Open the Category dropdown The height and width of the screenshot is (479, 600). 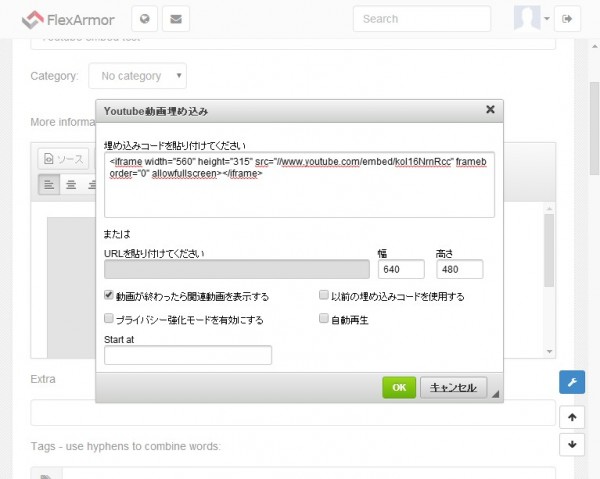137,76
